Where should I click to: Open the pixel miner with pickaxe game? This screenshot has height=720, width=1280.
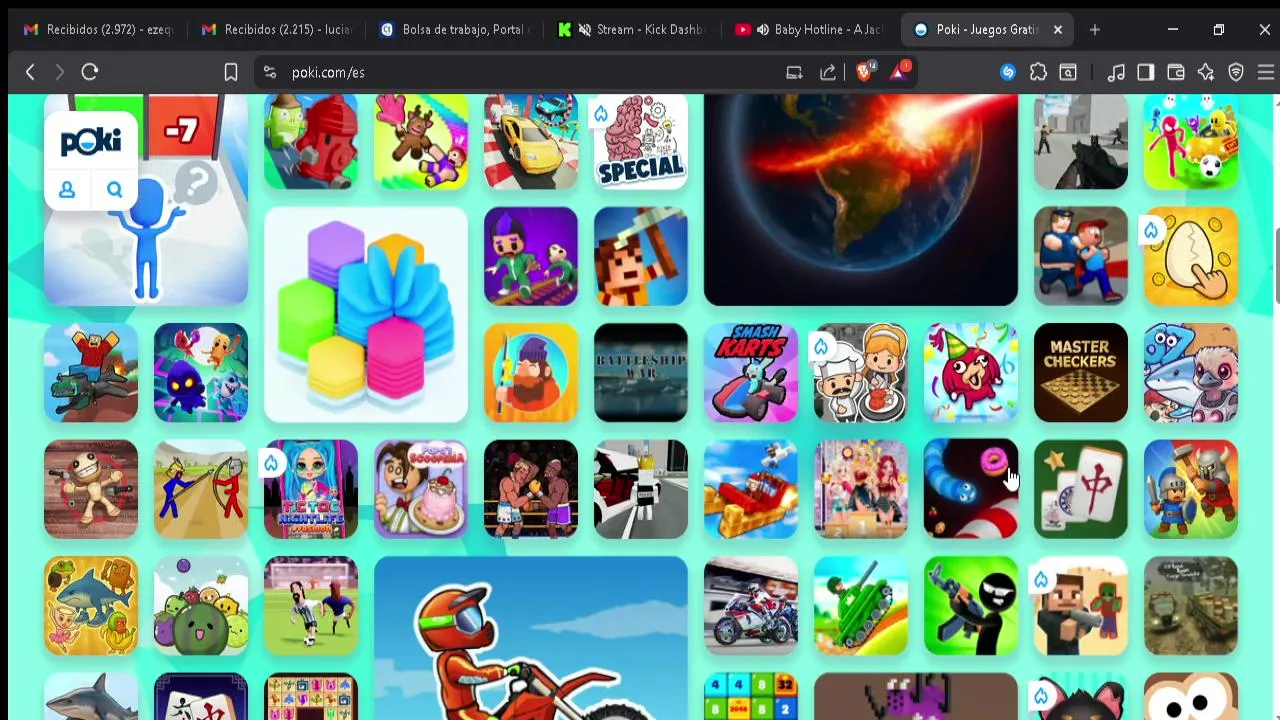tap(641, 257)
